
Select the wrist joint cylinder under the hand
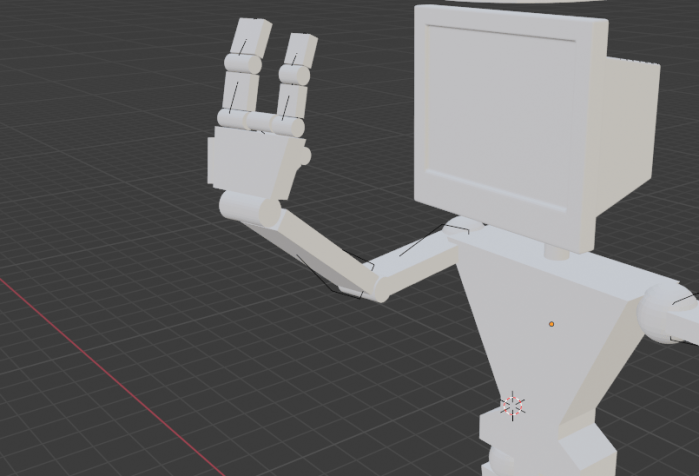(x=250, y=208)
